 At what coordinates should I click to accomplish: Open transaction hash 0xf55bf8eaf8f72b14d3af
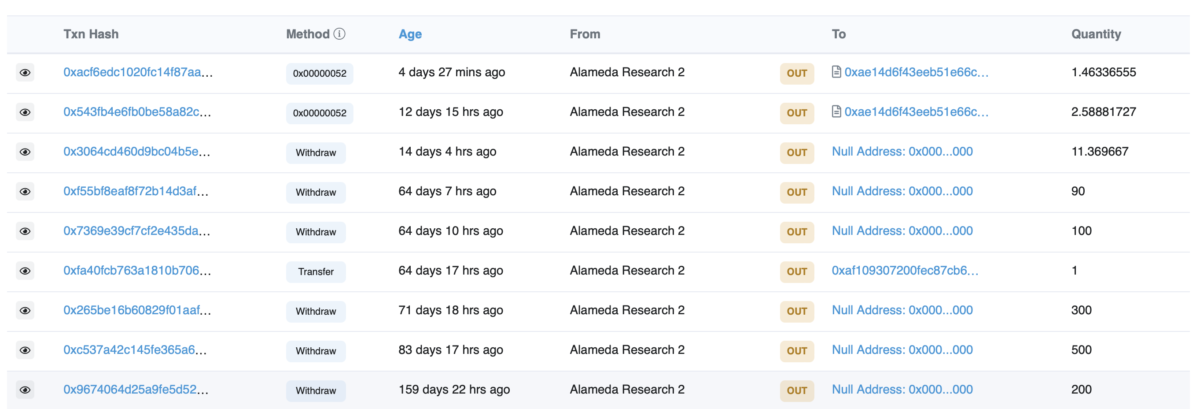136,191
